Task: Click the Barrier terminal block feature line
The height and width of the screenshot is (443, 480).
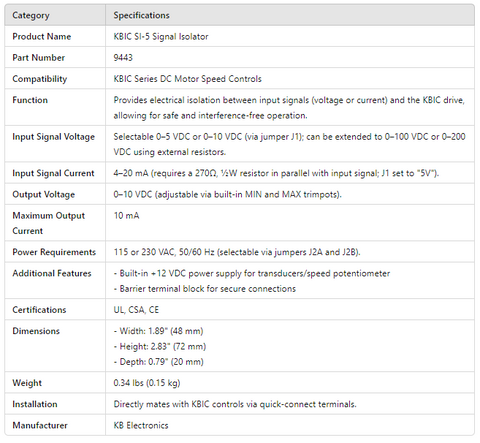Action: click(x=205, y=288)
